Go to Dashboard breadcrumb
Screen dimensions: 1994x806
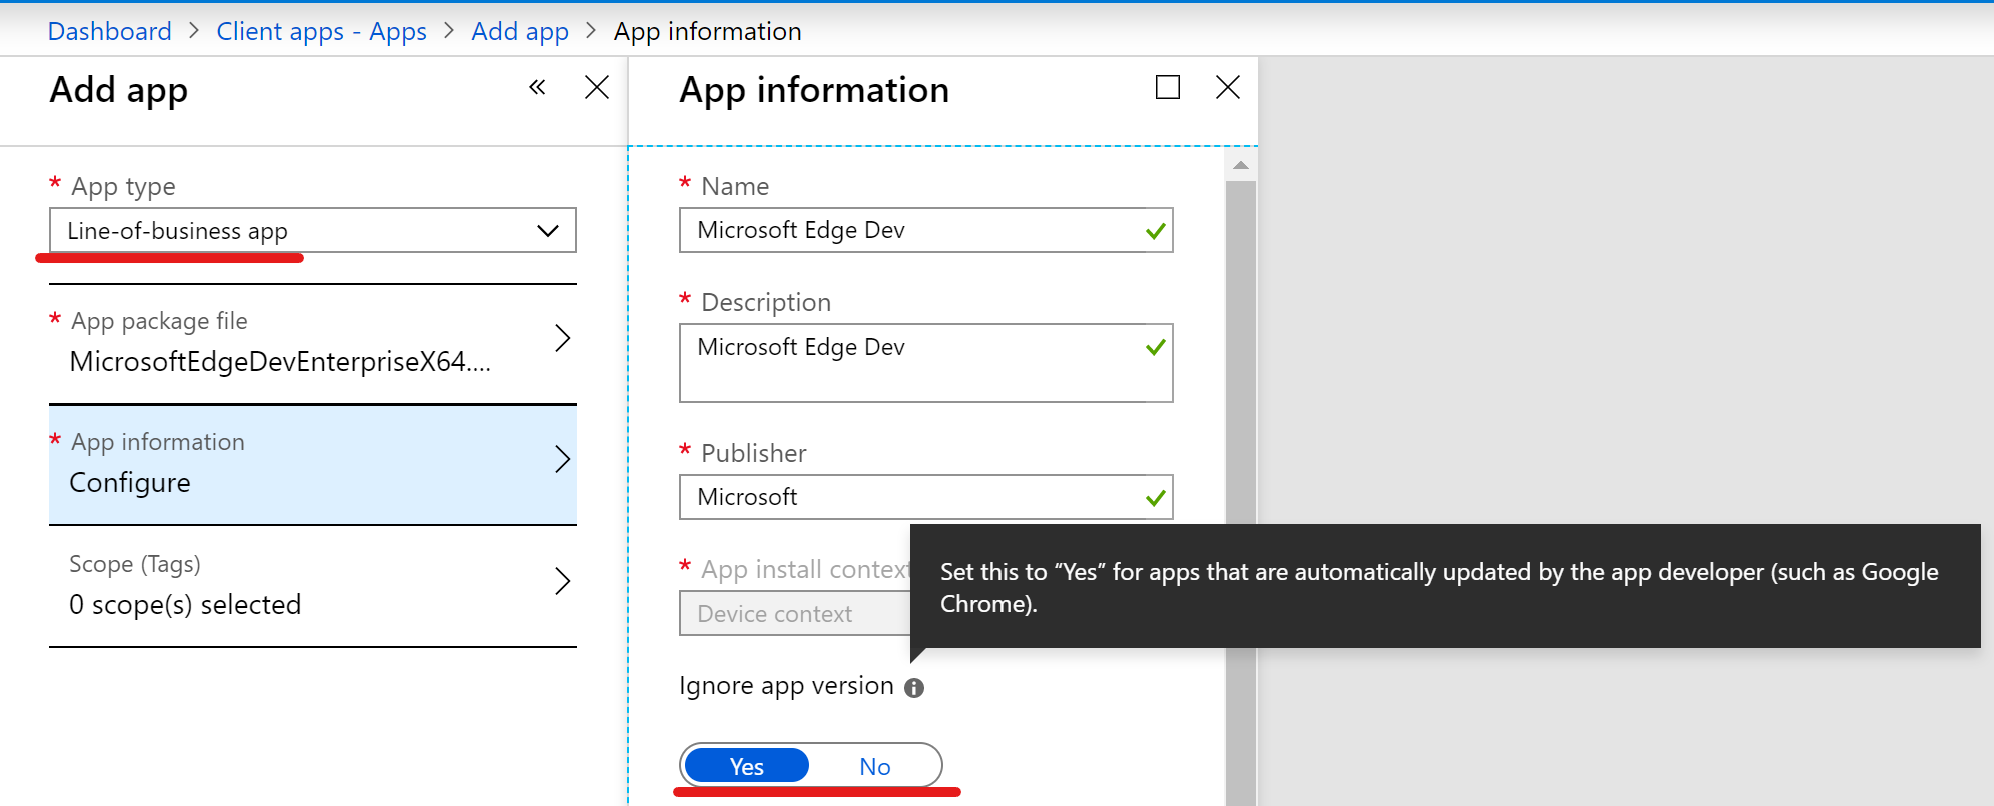[x=110, y=31]
